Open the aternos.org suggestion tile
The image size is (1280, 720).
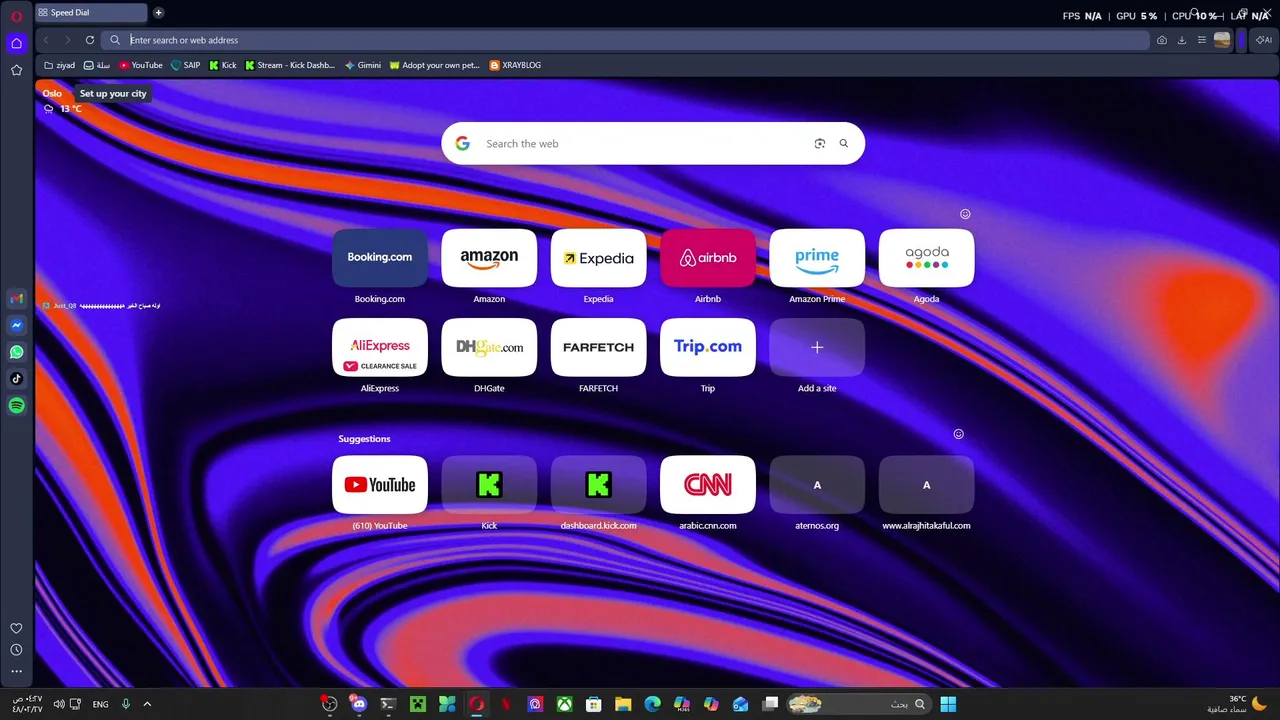(x=817, y=485)
